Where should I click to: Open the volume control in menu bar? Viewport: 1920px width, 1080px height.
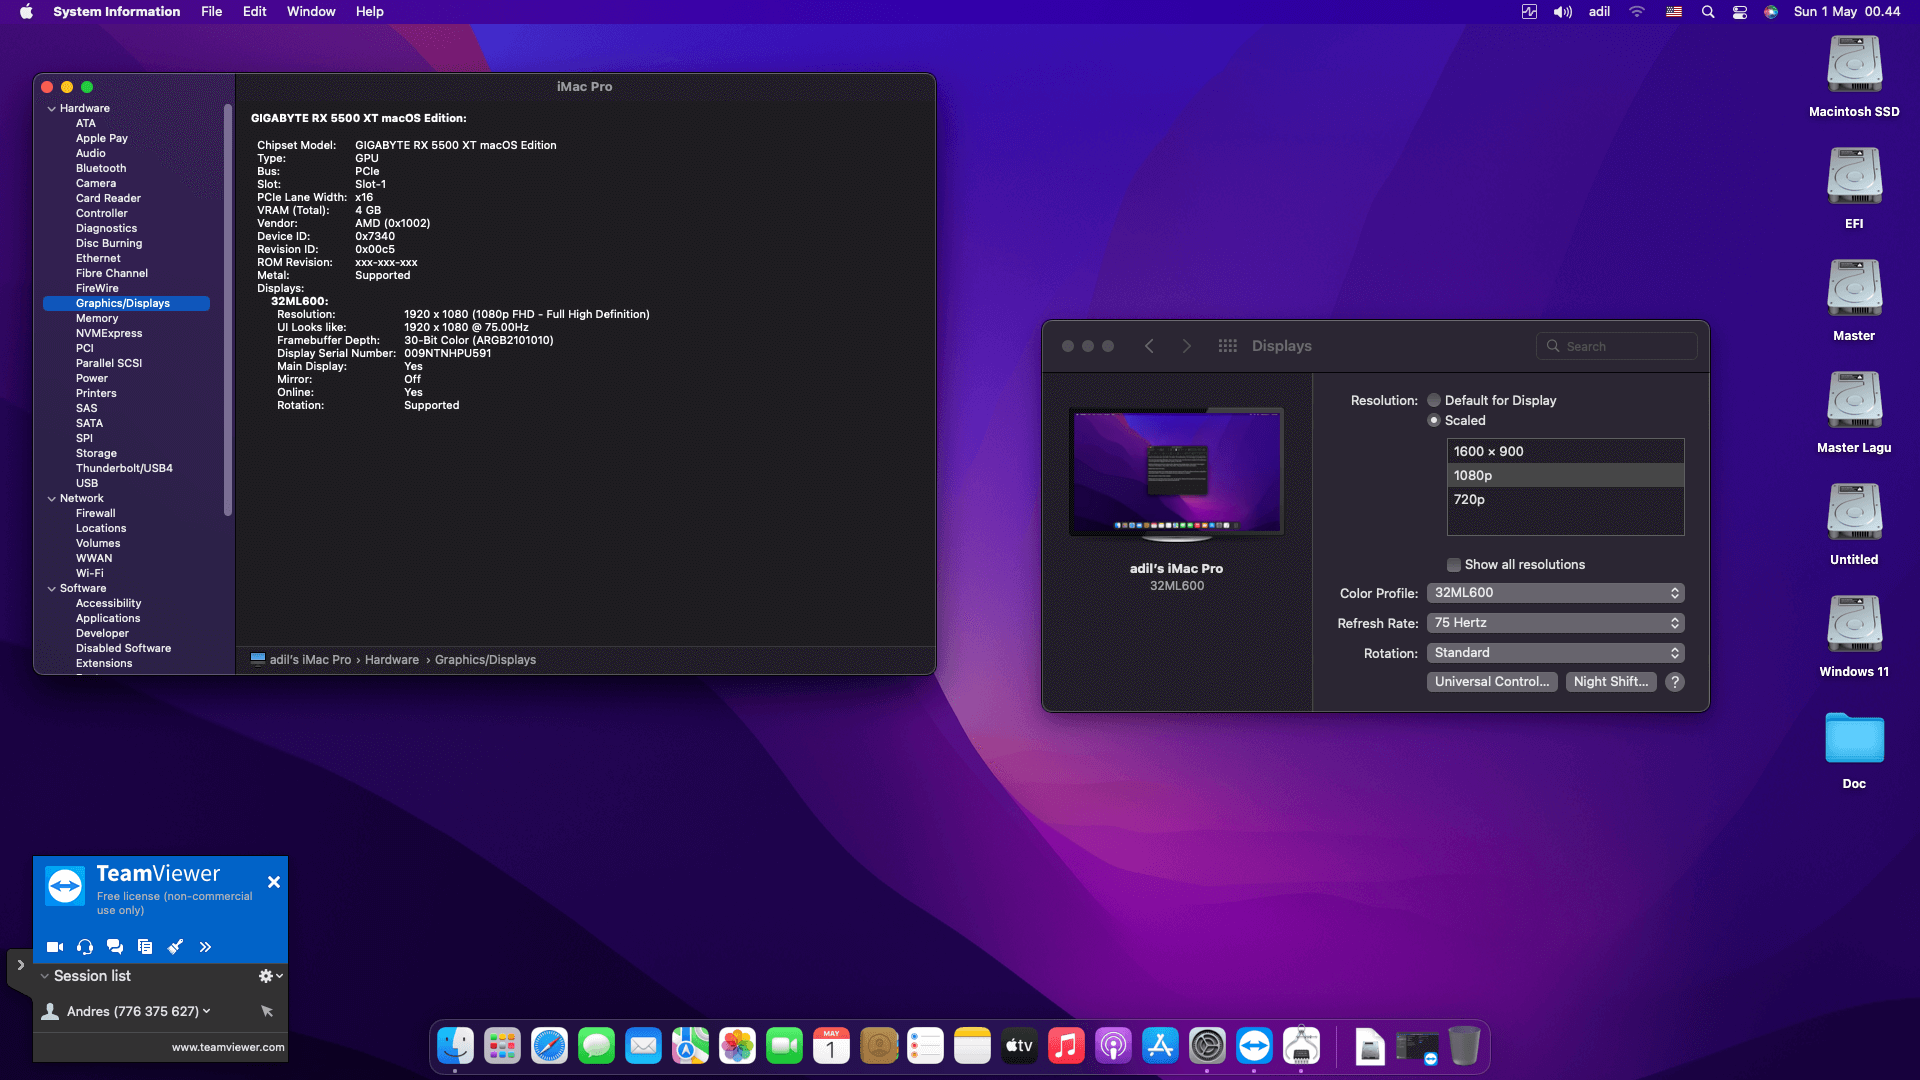pyautogui.click(x=1563, y=12)
